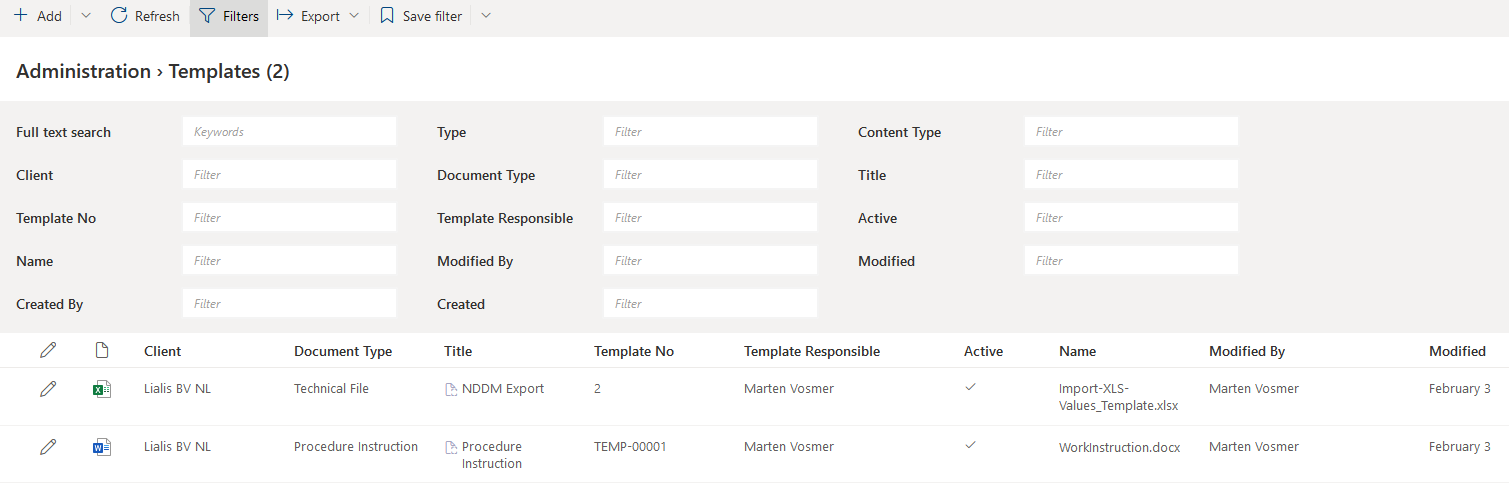Screen dimensions: 1509x489
Task: Click the edit pencil for Procedure Instruction row
Action: [x=47, y=447]
